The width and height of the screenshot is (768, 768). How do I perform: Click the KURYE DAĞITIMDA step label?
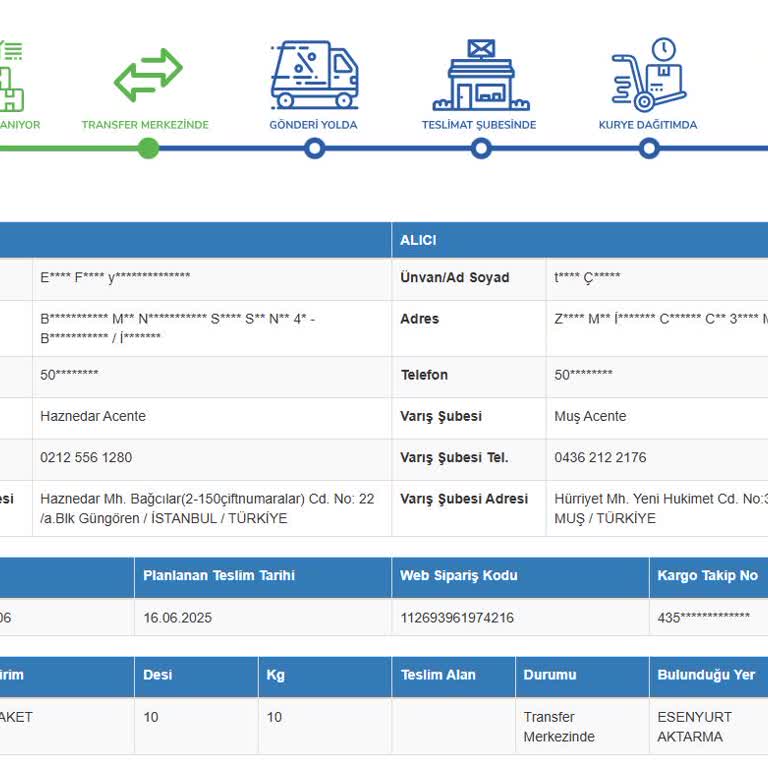648,125
